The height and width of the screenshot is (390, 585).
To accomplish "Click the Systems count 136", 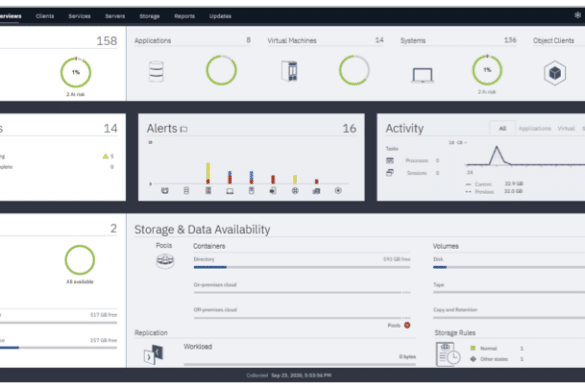I will [x=510, y=40].
